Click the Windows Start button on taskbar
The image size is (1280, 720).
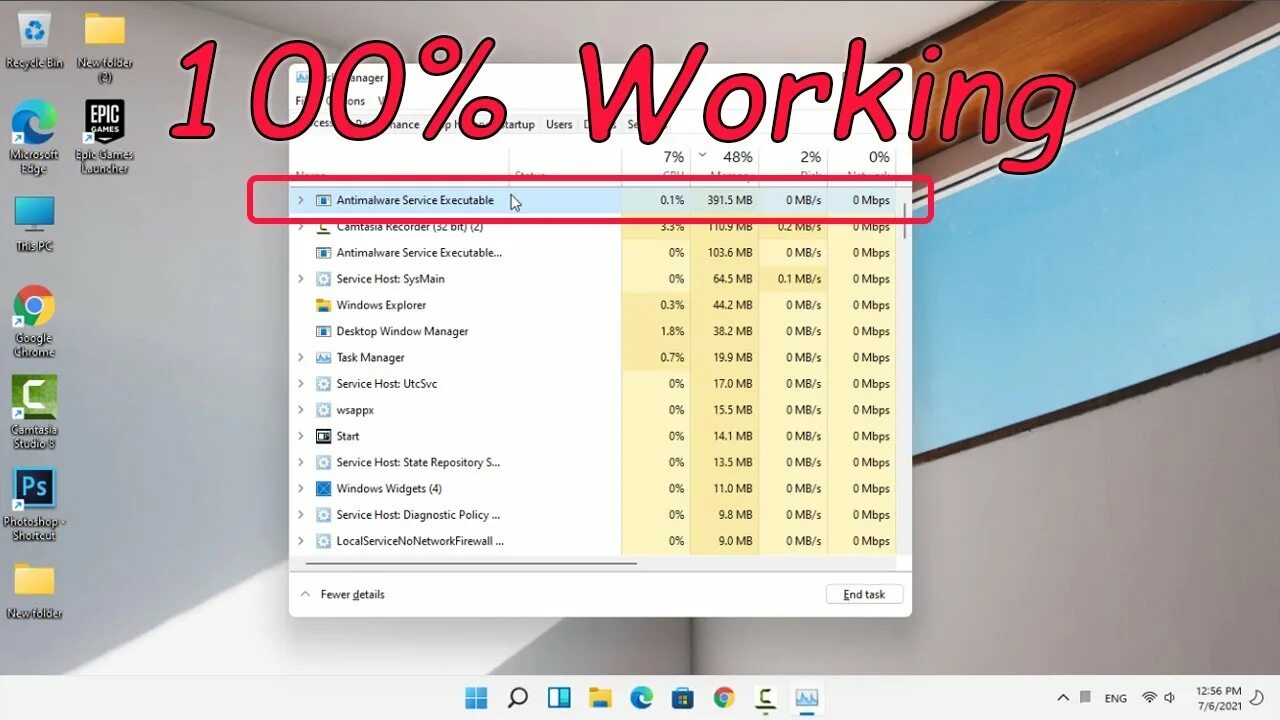(476, 697)
